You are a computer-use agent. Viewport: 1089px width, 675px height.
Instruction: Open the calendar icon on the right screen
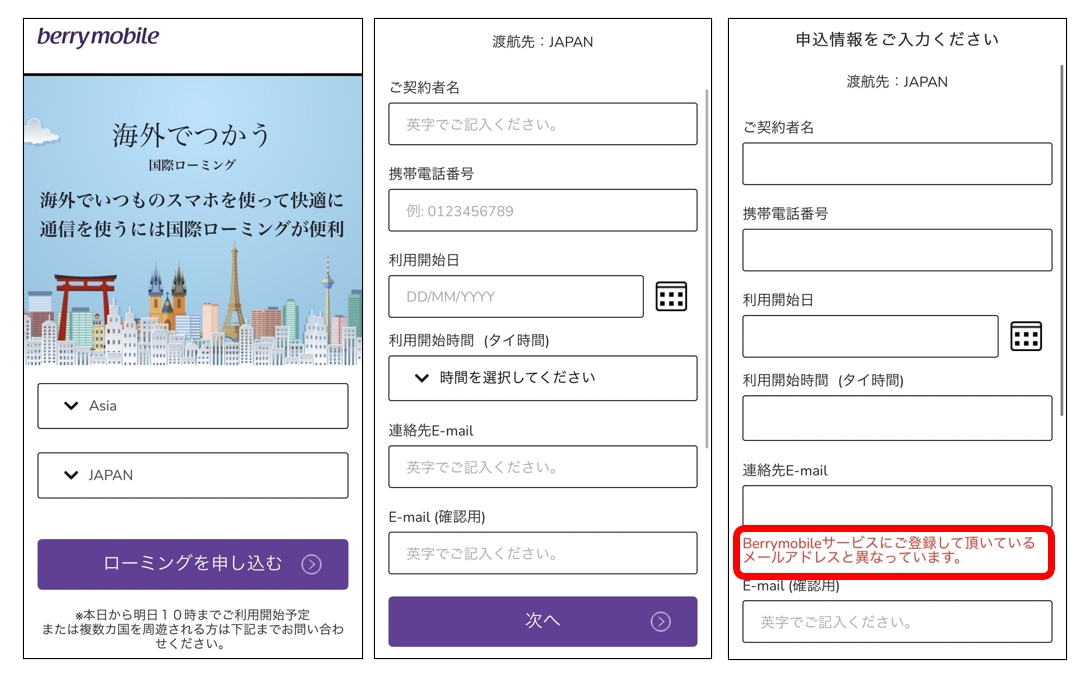coord(1026,336)
